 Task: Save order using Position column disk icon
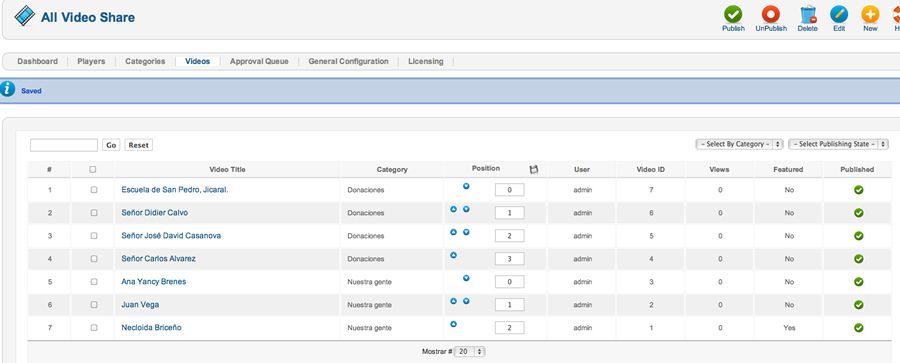(x=534, y=169)
